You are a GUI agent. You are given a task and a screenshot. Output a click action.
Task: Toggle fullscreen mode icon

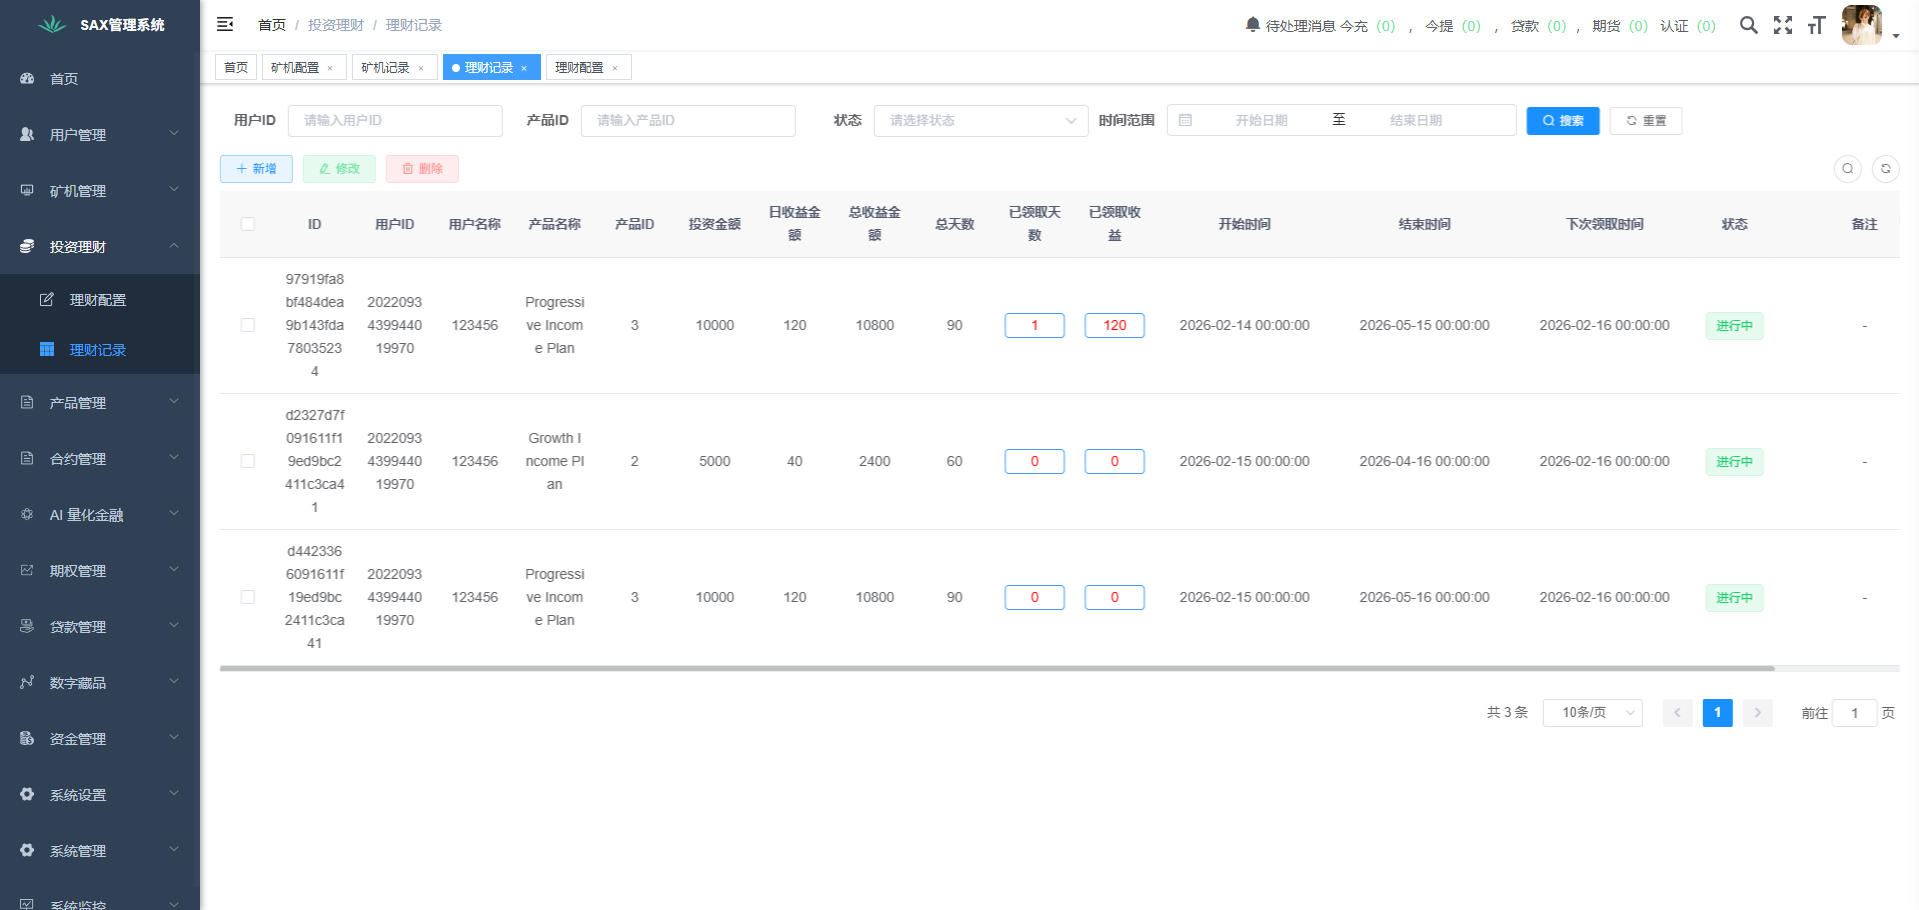point(1782,25)
